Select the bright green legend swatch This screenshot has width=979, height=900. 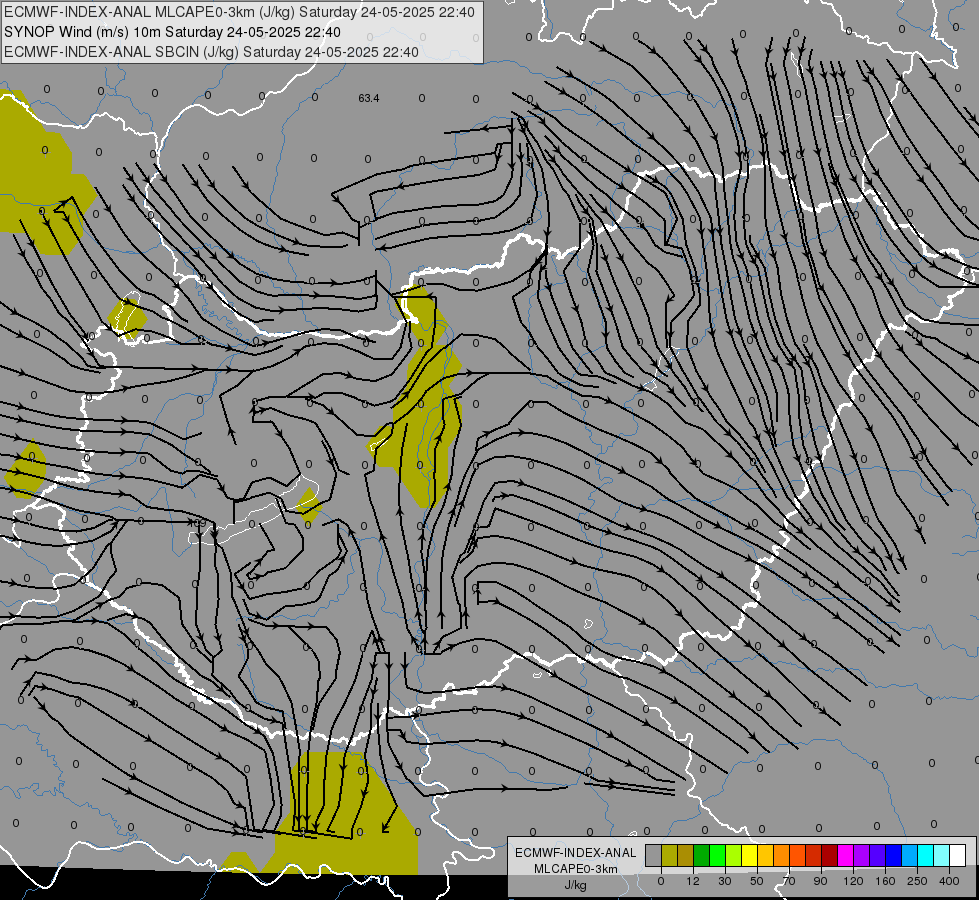[717, 856]
